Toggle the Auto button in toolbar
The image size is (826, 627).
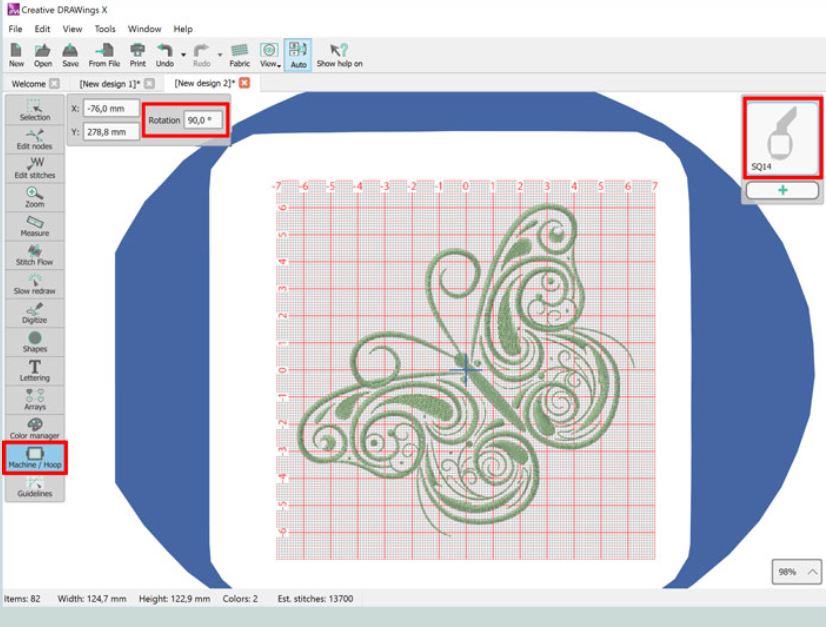coord(297,54)
